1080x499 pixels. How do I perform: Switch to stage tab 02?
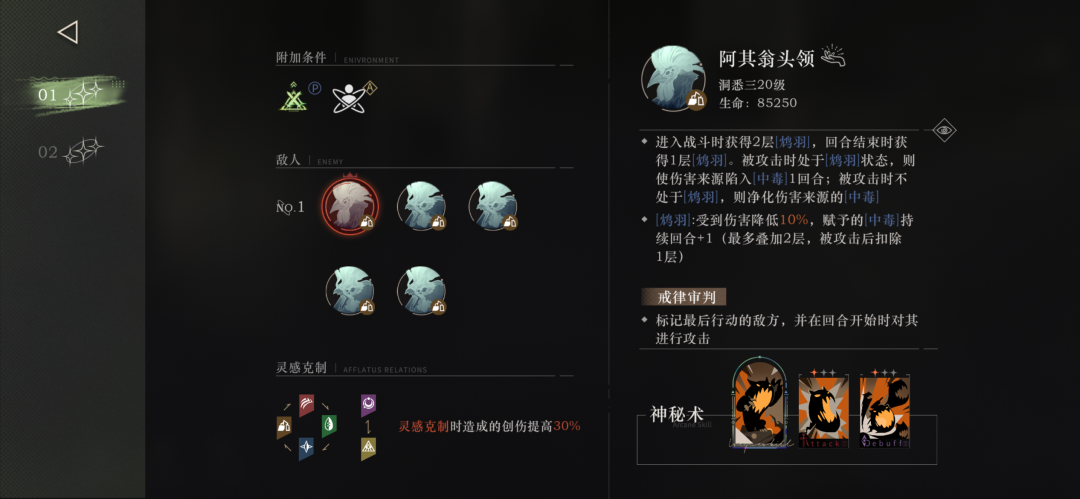(70, 152)
